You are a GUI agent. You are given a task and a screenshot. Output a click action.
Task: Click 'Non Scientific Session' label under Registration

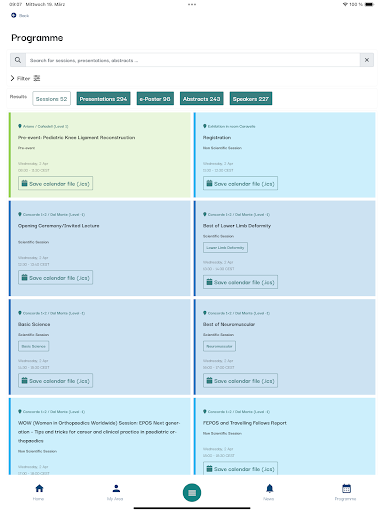[222, 148]
